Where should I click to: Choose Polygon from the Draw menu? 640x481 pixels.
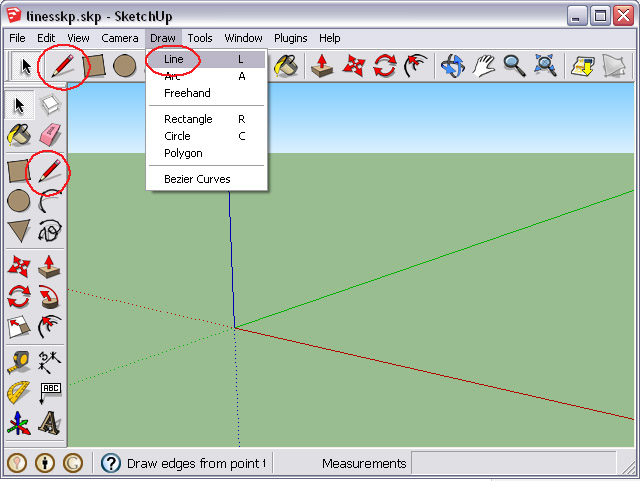point(207,153)
